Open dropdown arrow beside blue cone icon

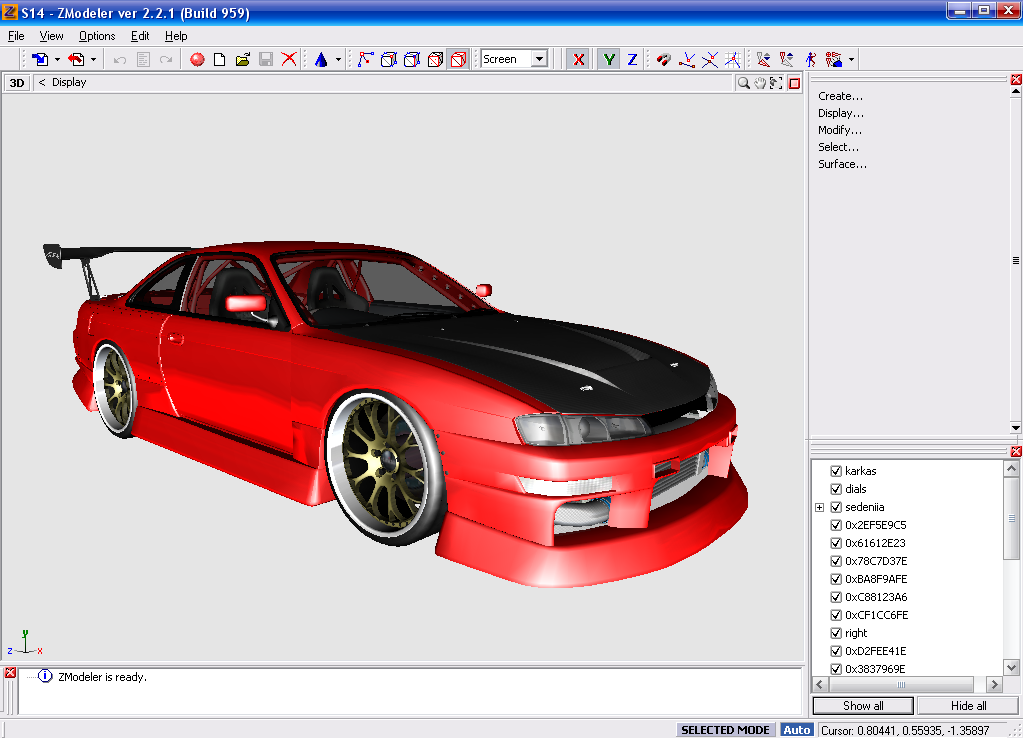pos(338,60)
